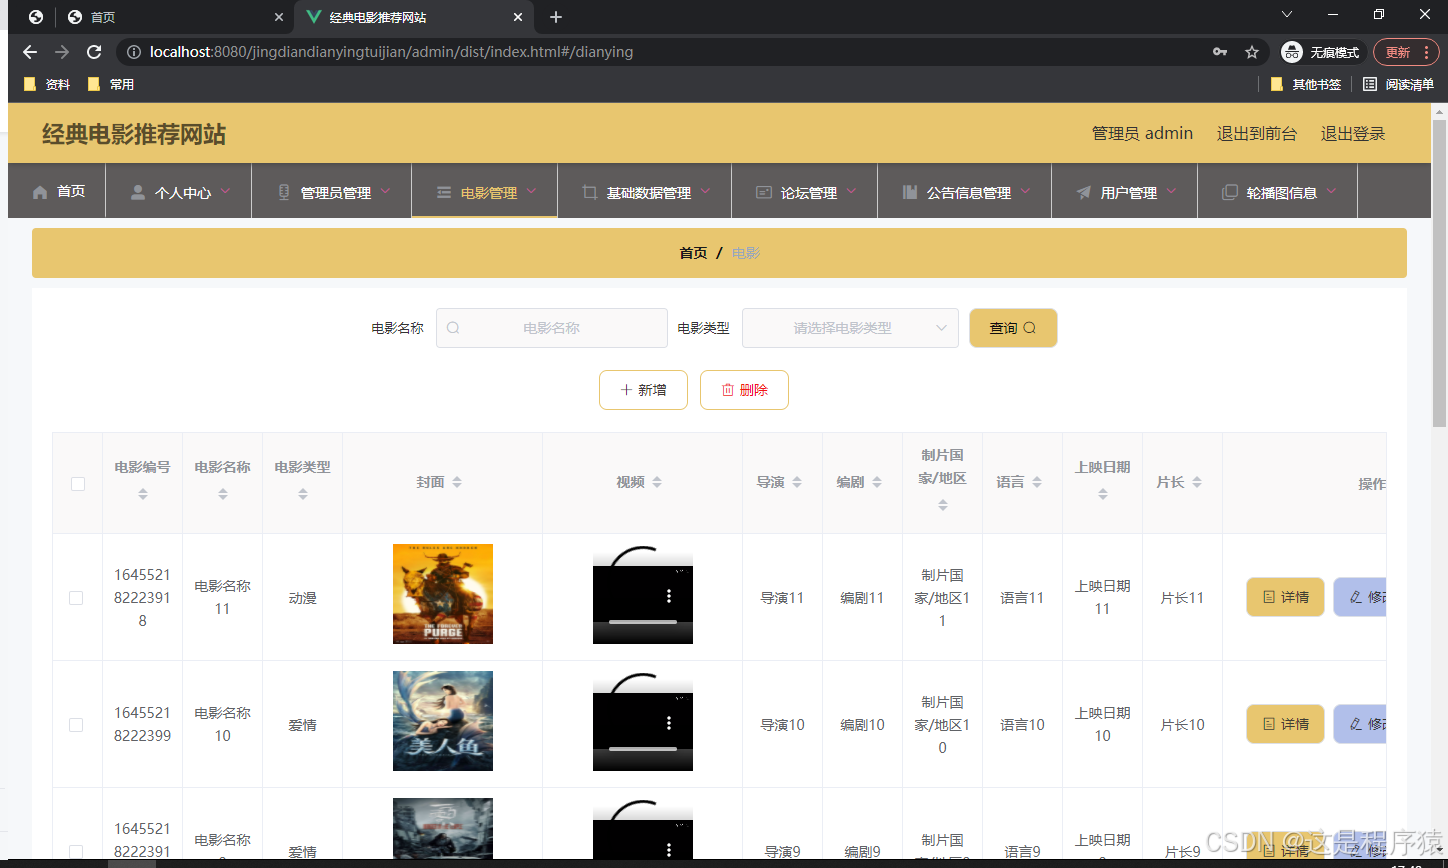Sort by the 导演 column arrows
The height and width of the screenshot is (868, 1448).
797,482
